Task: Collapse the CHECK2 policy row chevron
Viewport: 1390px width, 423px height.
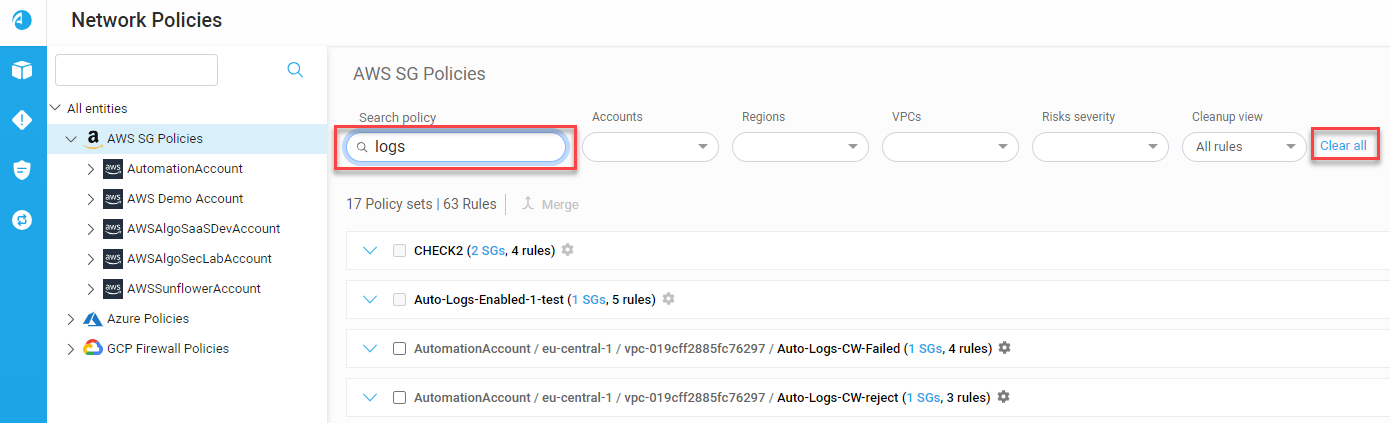Action: click(371, 251)
